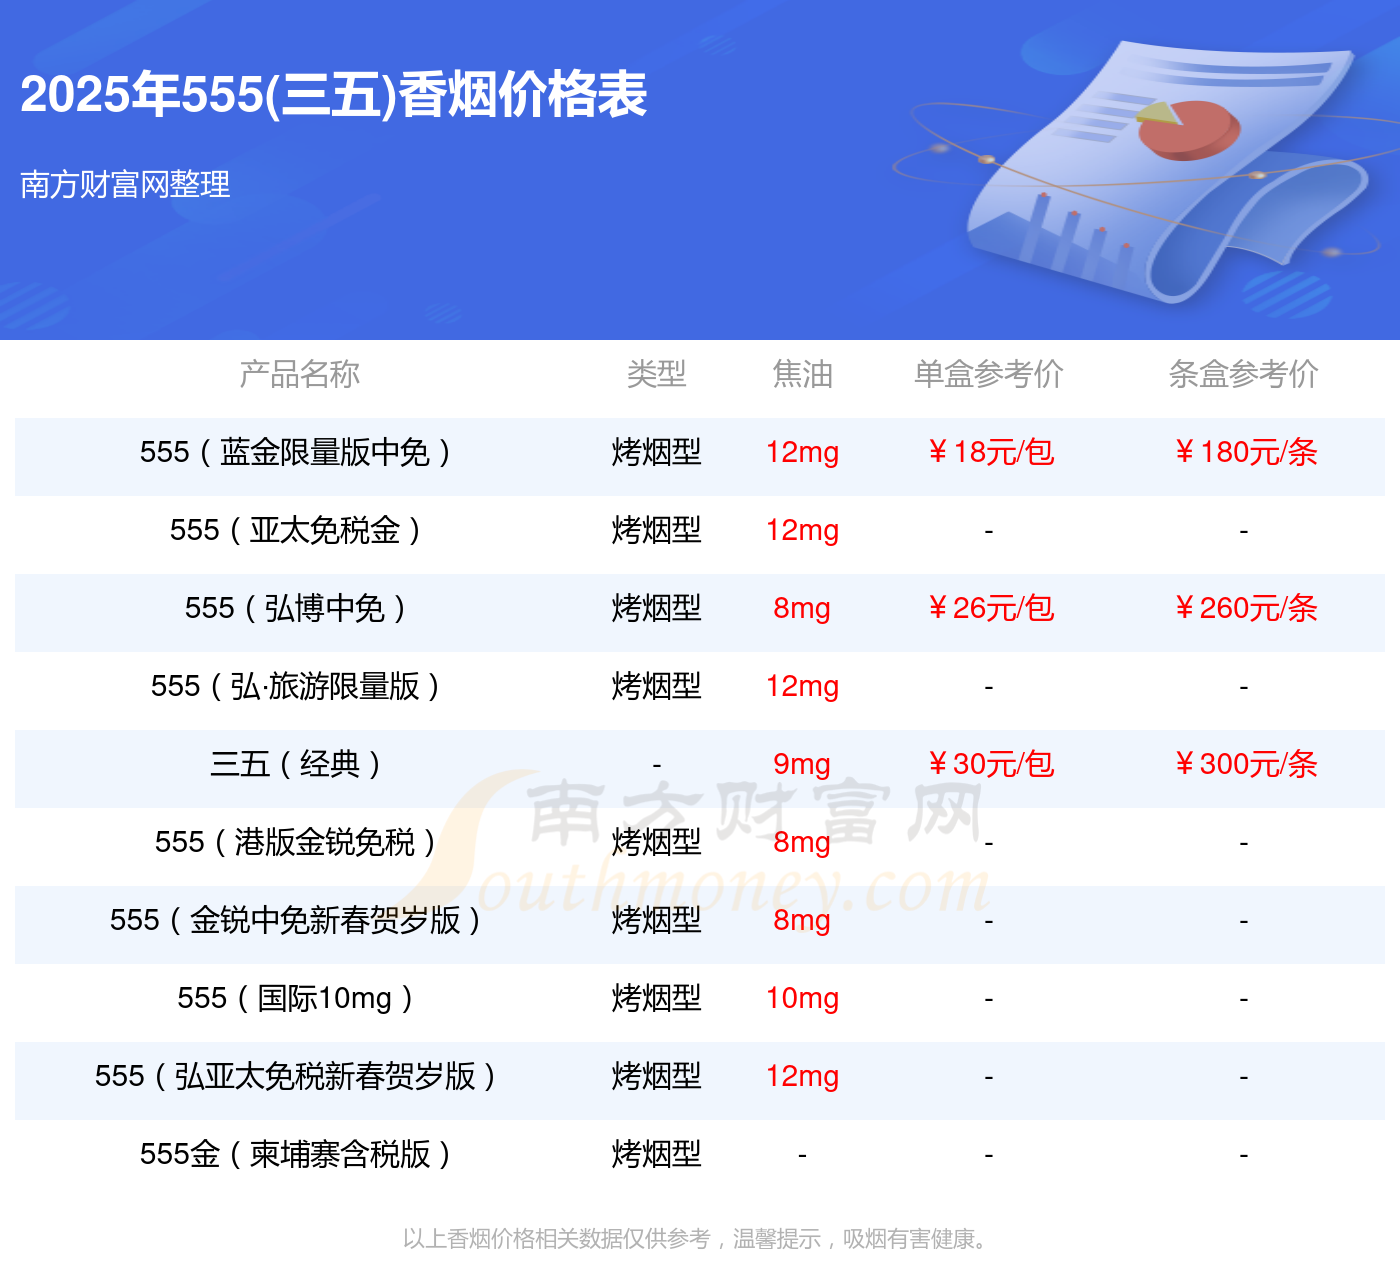
Task: Select "烤烟型" in the 金锐中免新春贺岁版 row
Action: pos(656,920)
